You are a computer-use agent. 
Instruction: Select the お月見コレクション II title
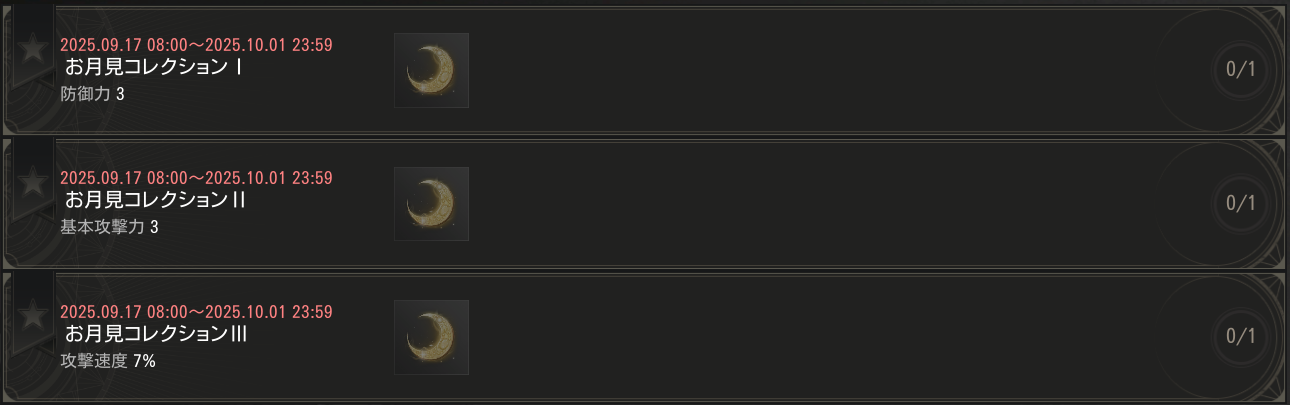(x=156, y=200)
